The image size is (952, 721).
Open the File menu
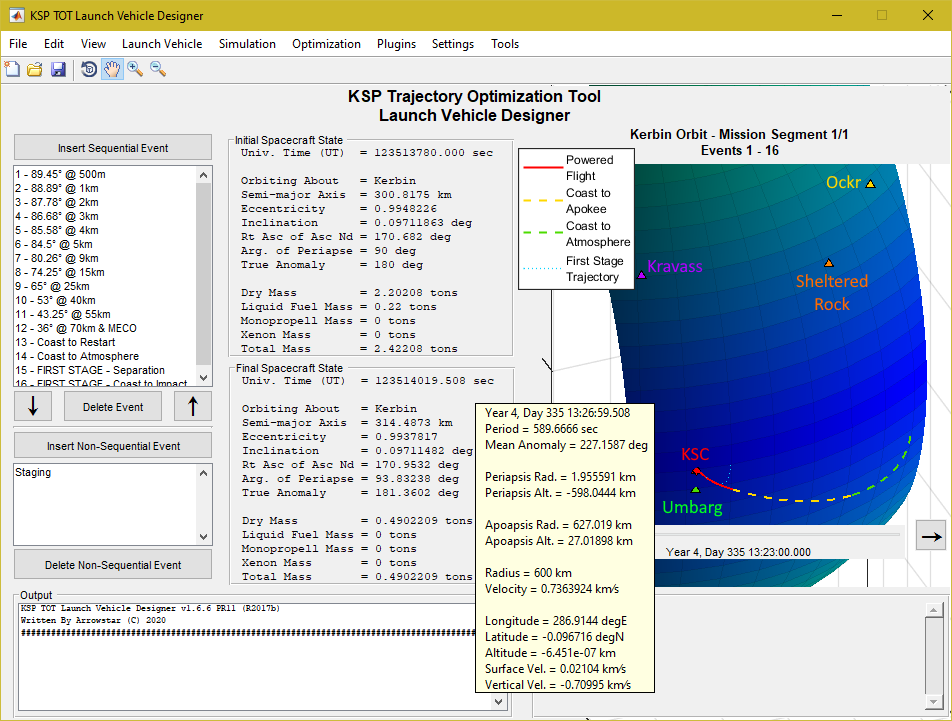click(x=18, y=44)
